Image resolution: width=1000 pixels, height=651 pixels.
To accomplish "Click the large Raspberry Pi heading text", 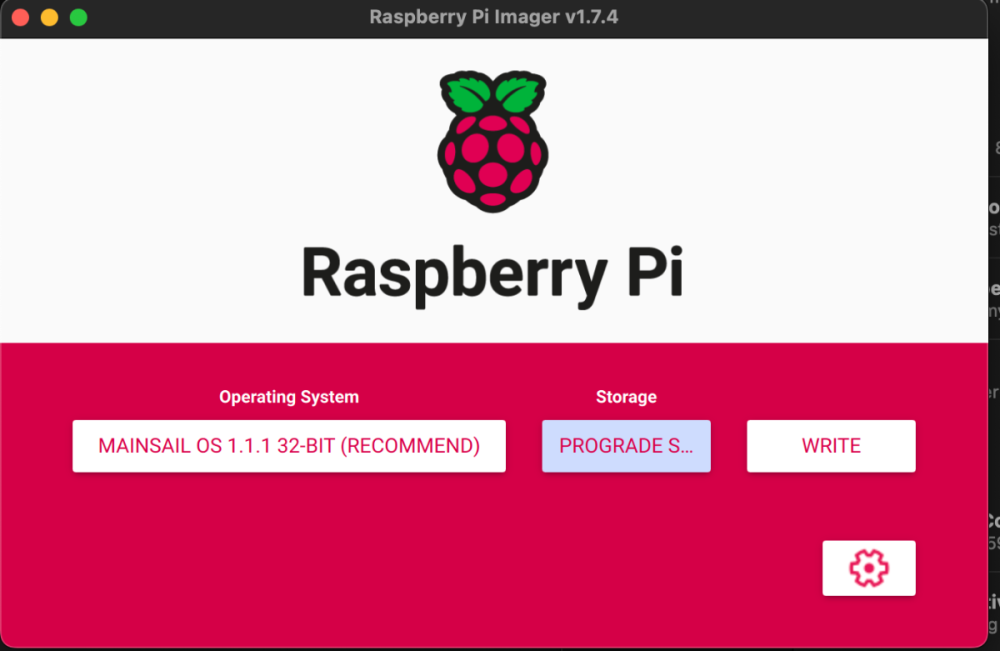I will click(492, 274).
